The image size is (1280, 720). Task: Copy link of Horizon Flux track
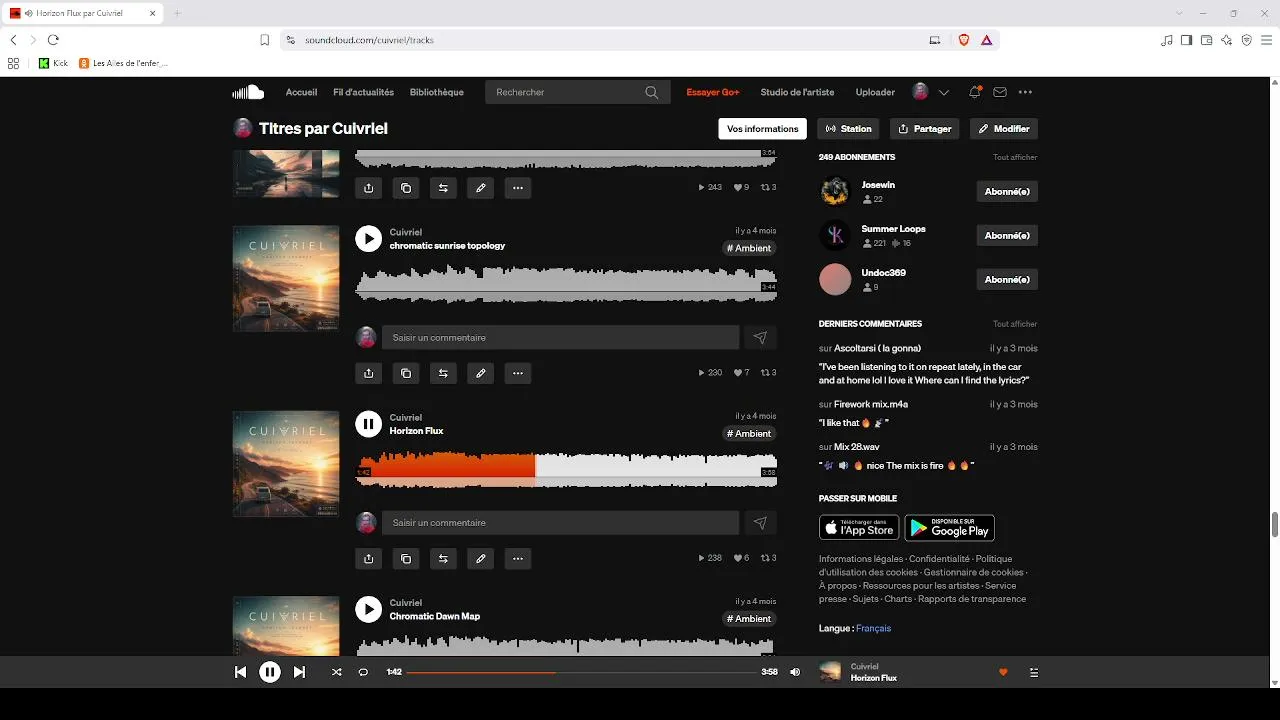[x=406, y=558]
